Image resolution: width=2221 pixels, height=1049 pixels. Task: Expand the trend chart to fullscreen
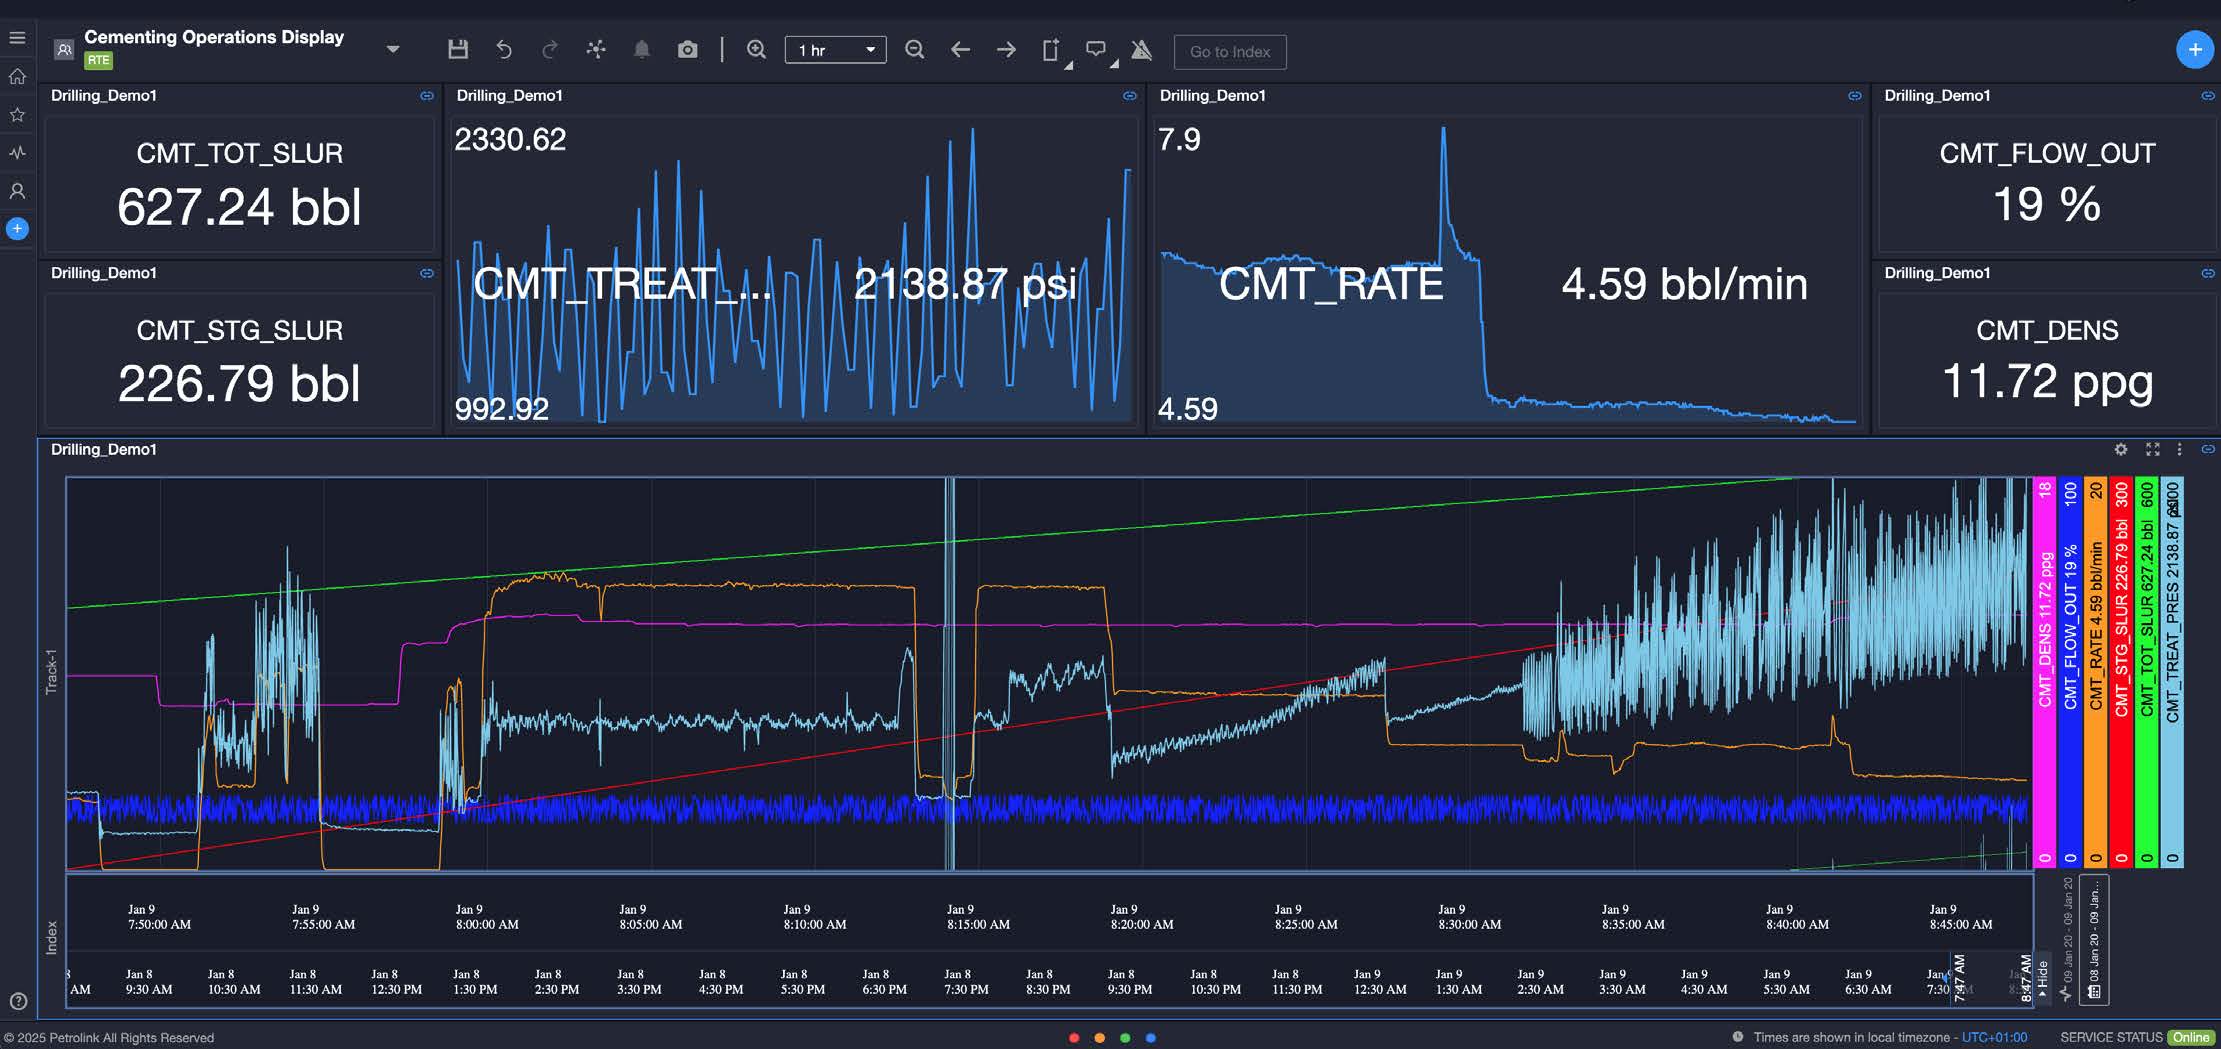click(x=2152, y=450)
